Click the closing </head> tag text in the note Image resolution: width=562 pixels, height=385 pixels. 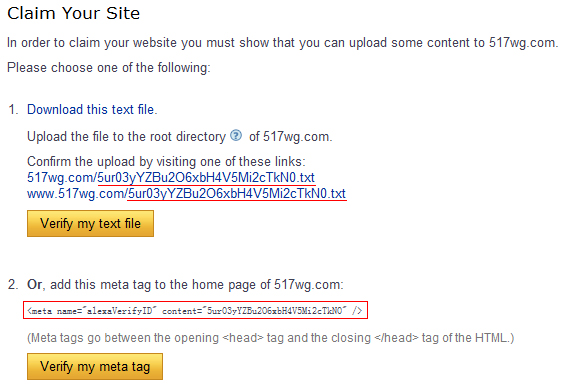pos(396,338)
